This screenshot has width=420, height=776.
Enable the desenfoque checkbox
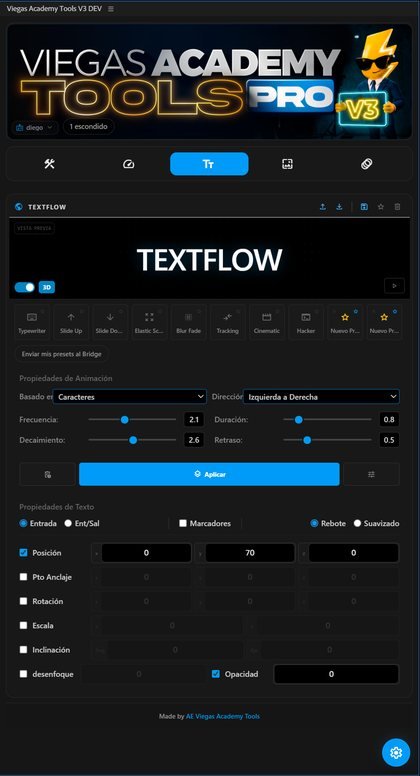point(23,674)
